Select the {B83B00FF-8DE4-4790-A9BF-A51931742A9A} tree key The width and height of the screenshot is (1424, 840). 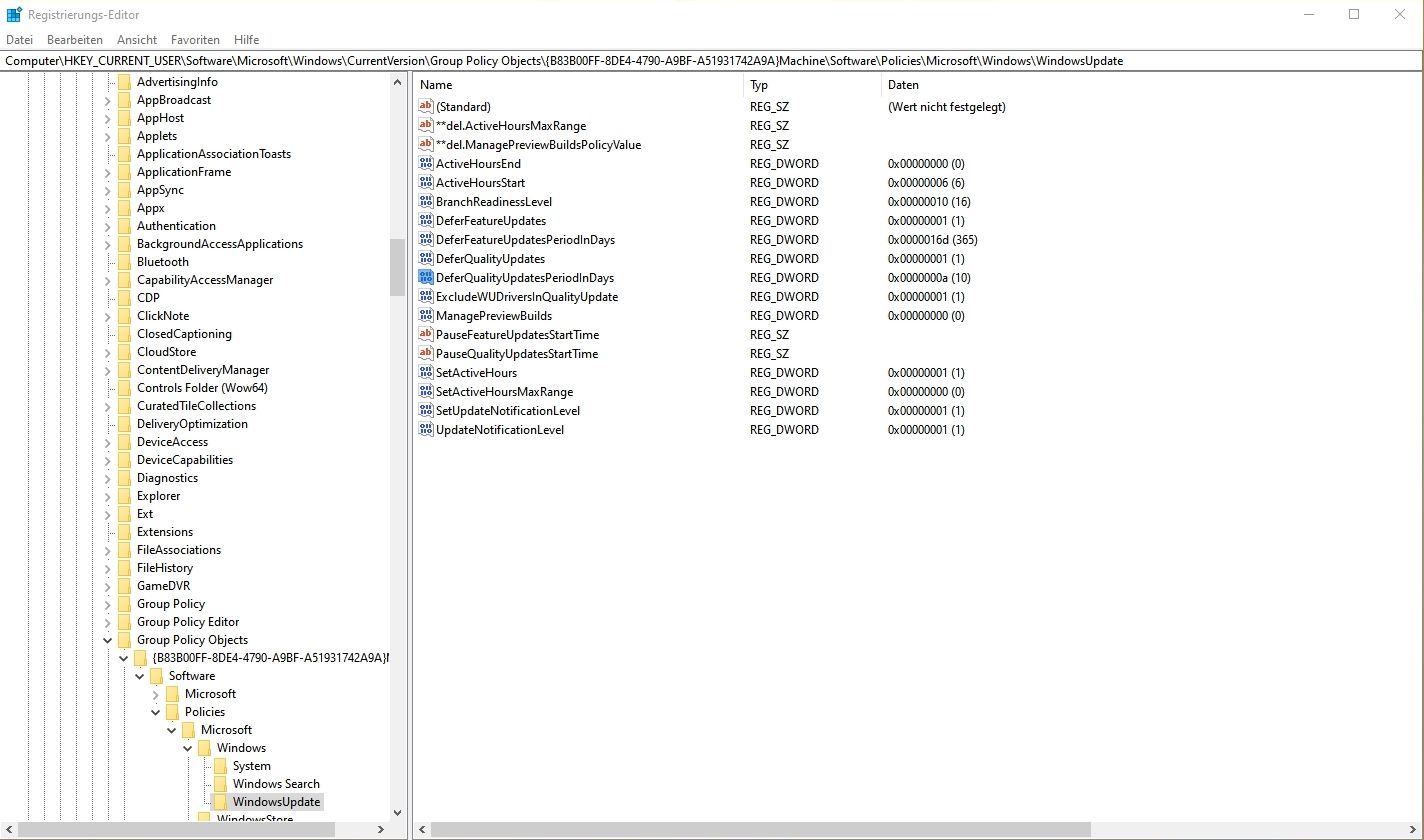tap(270, 658)
